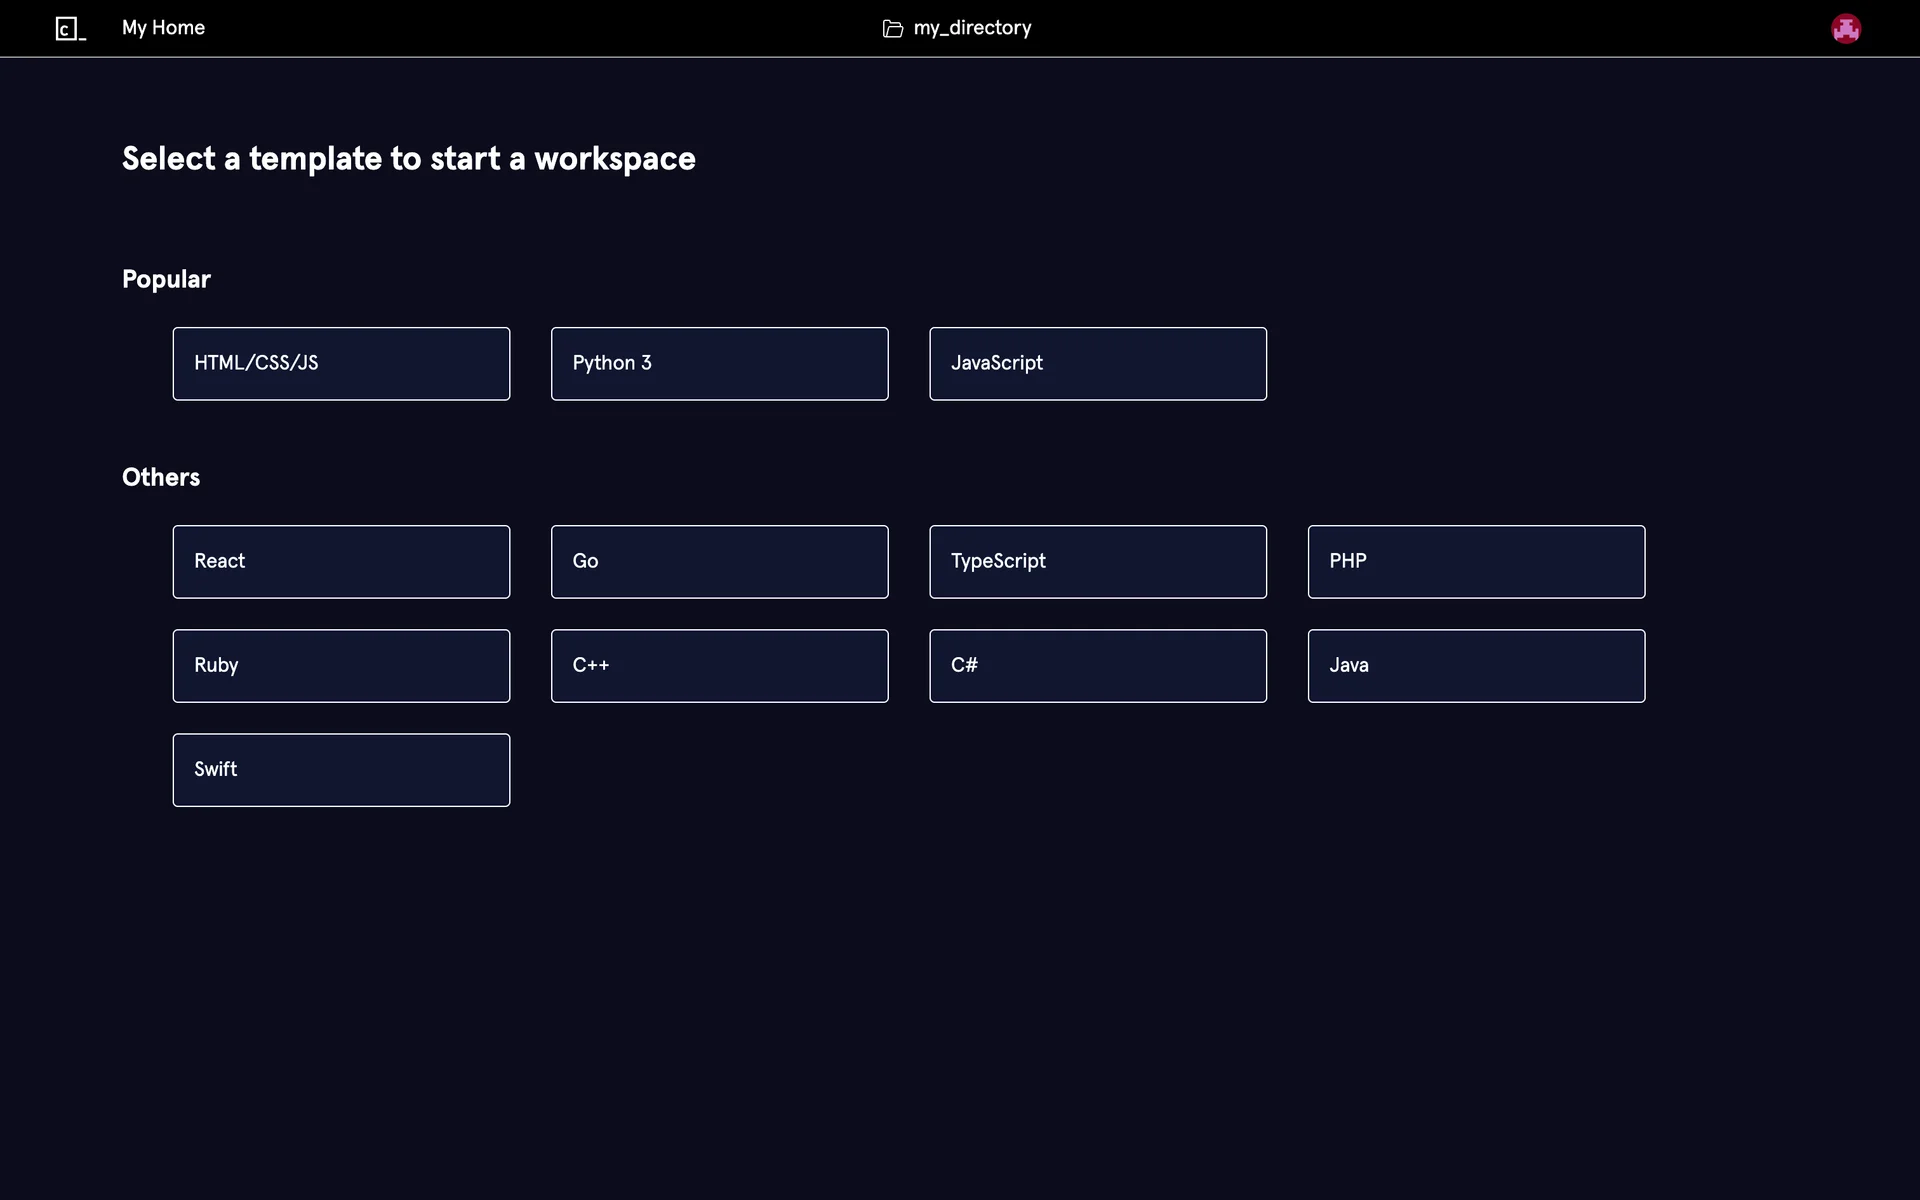
Task: Select the HTML/CSS/JS template
Action: pos(341,364)
